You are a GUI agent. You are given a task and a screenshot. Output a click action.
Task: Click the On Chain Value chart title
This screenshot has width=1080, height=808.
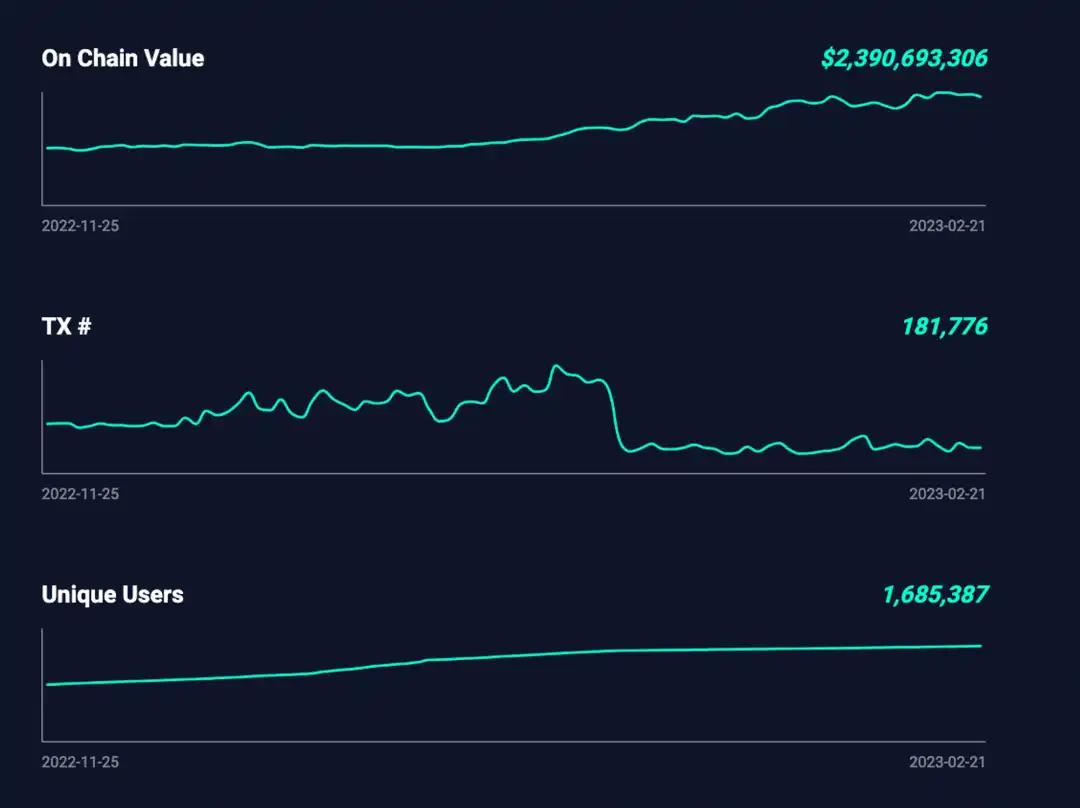click(x=122, y=59)
